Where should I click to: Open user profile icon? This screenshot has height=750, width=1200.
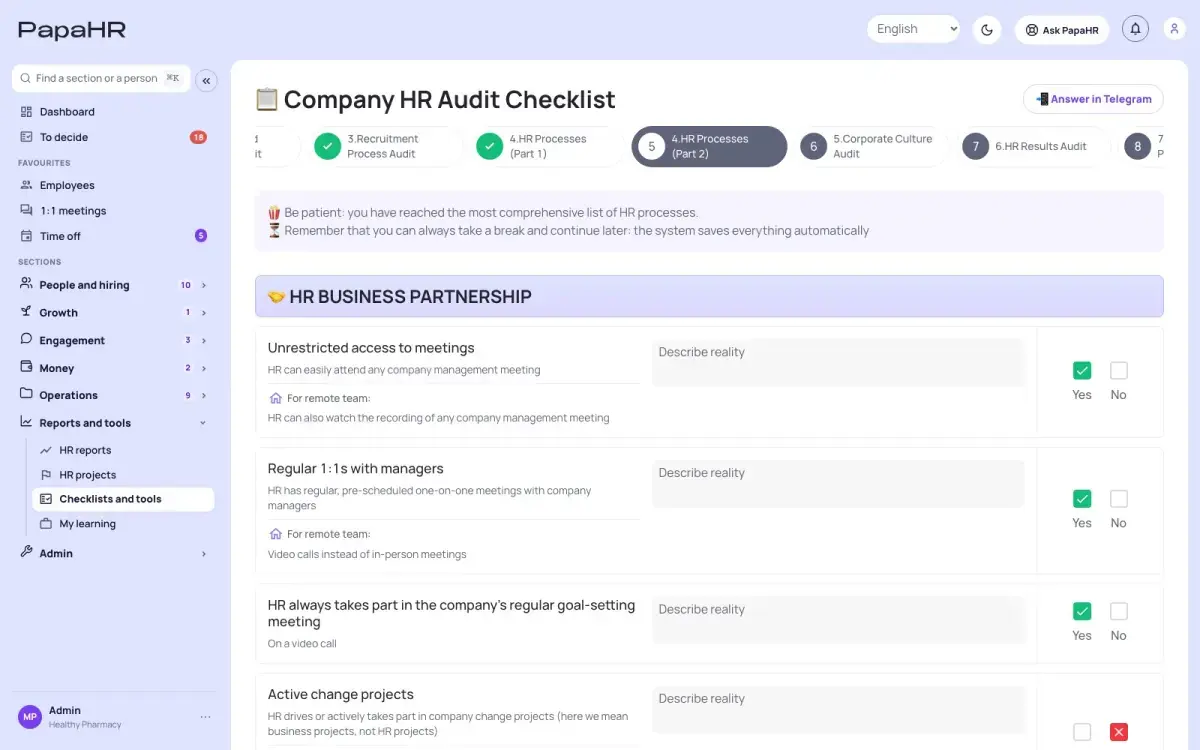(1175, 29)
